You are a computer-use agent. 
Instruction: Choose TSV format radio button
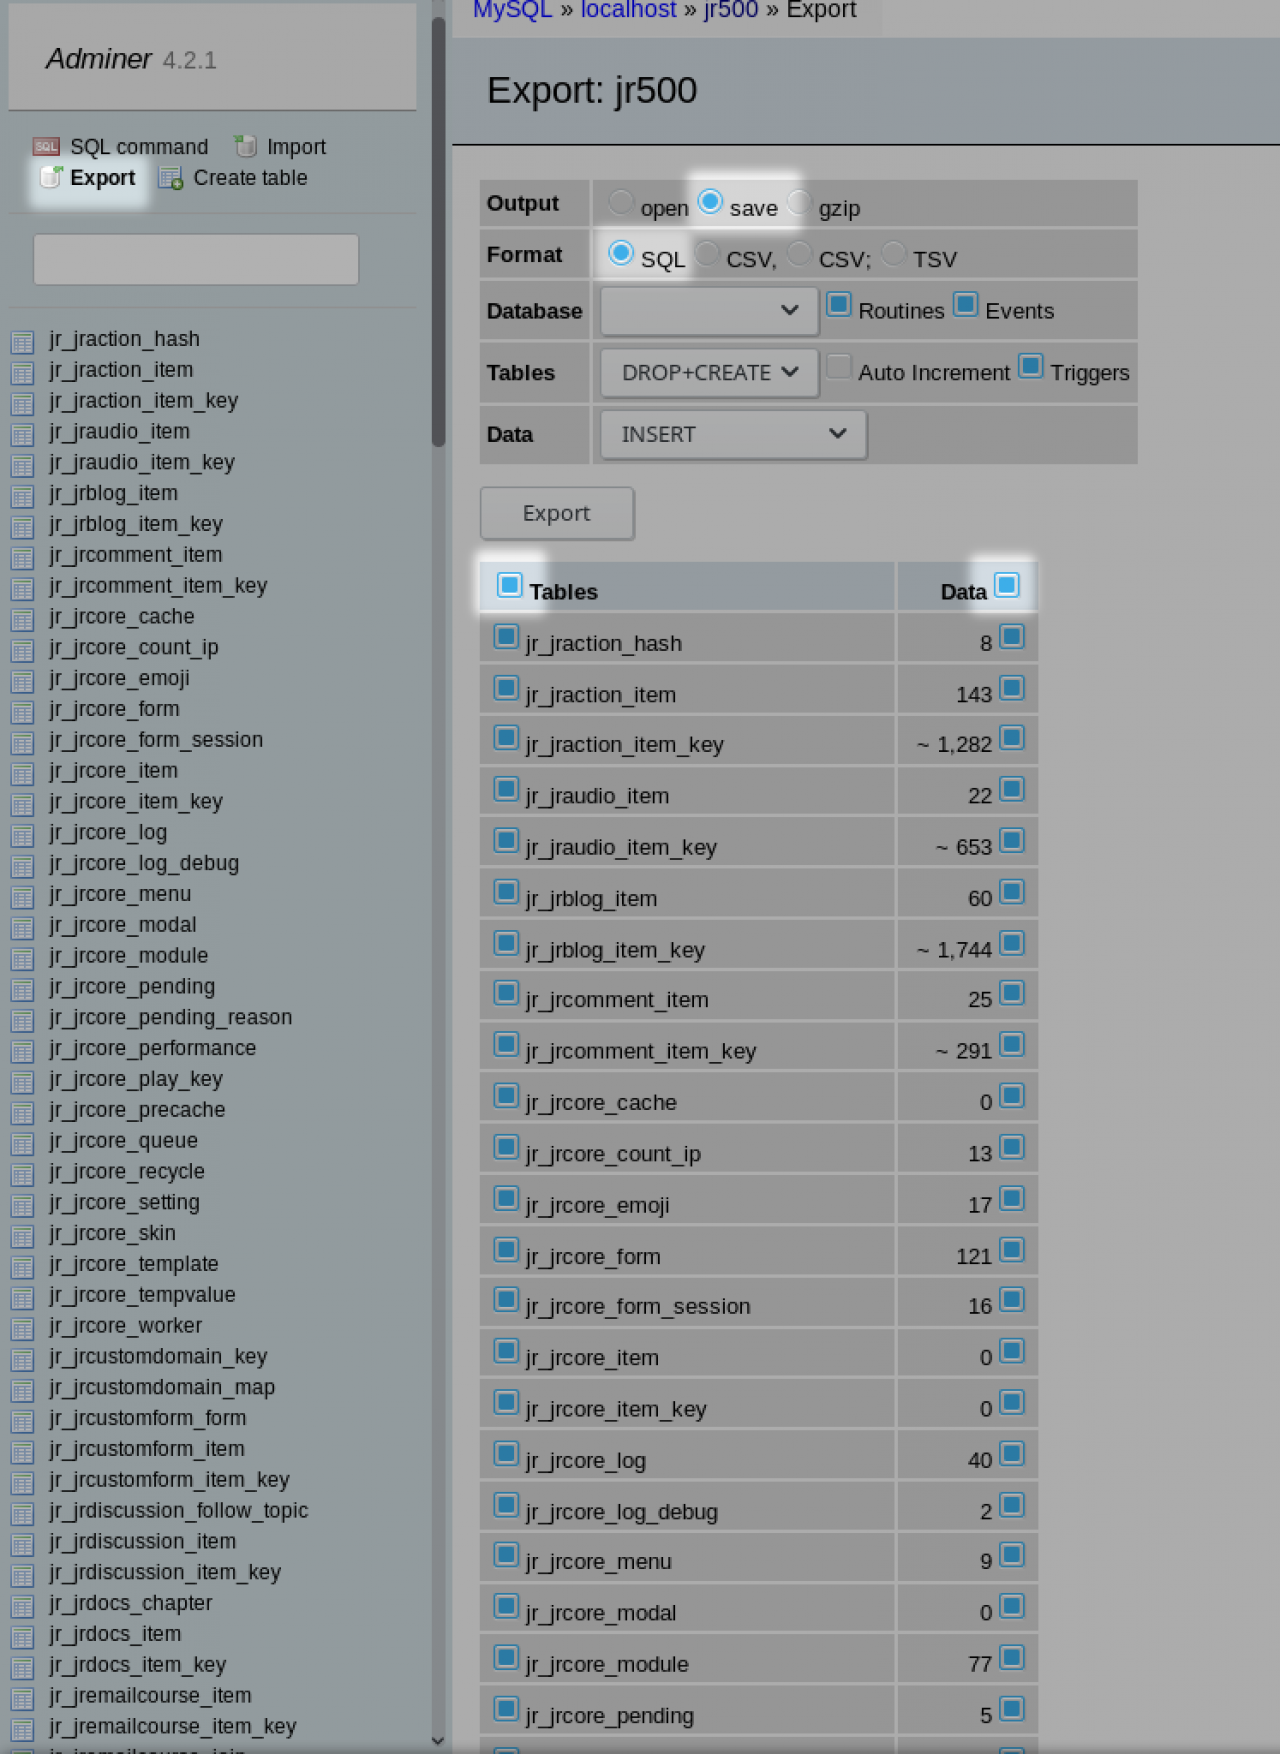coord(893,253)
